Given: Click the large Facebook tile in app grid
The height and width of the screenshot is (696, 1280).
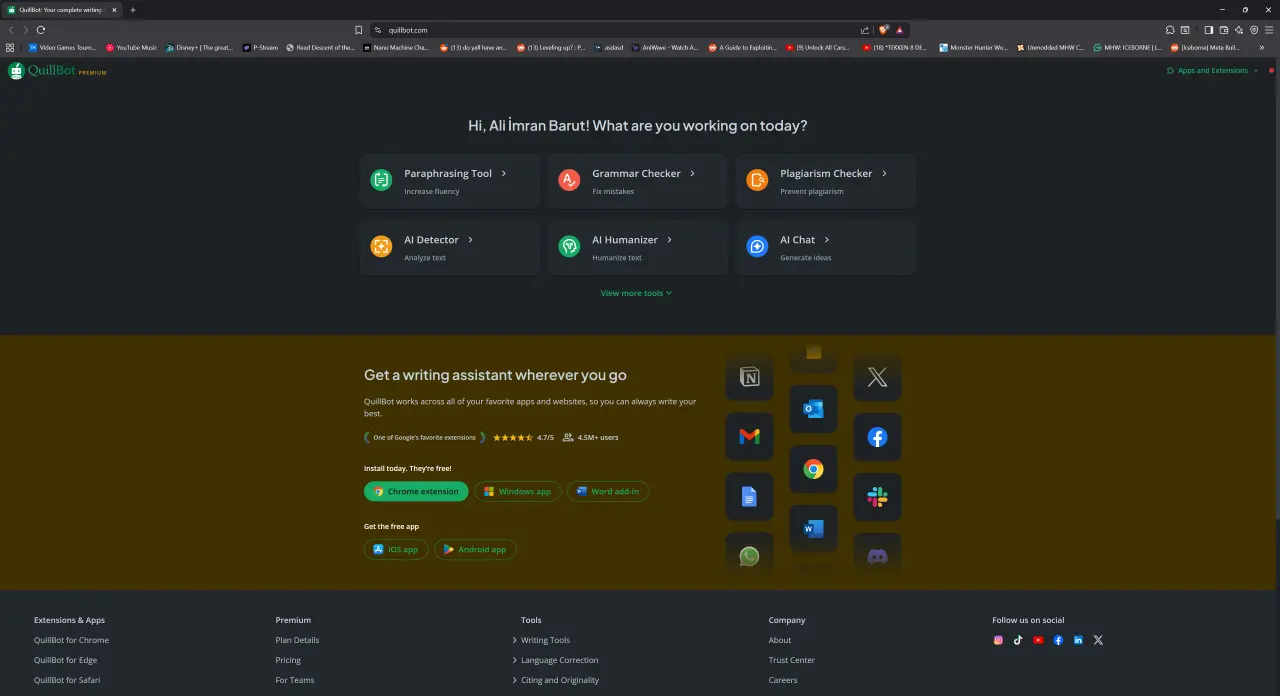Looking at the screenshot, I should pos(877,437).
